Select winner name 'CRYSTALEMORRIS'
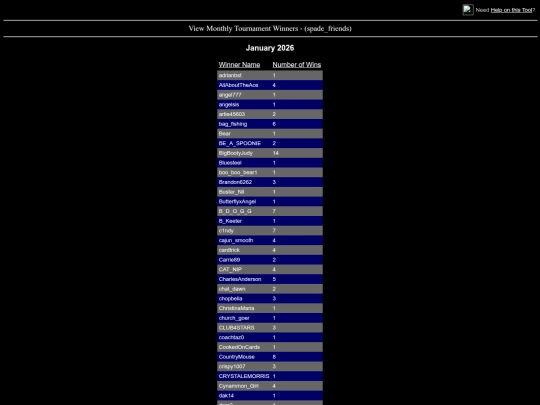 pyautogui.click(x=244, y=376)
